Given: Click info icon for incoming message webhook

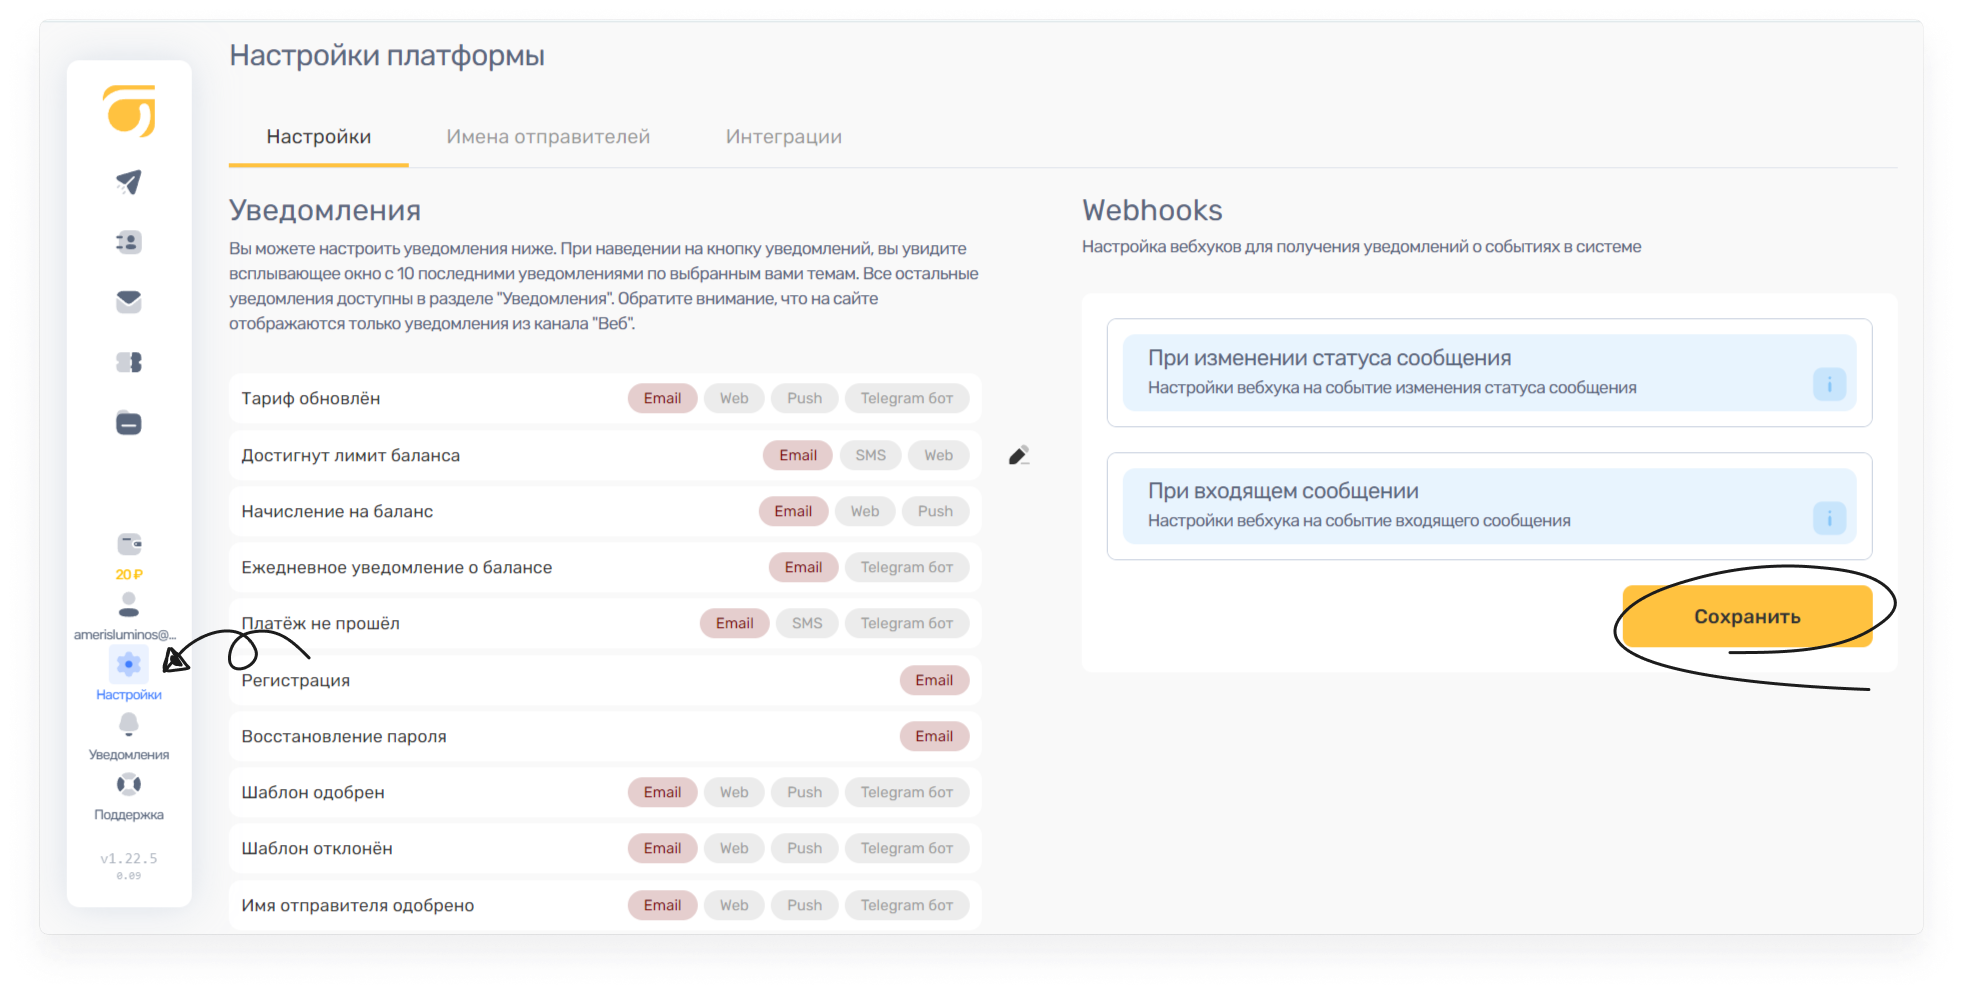Looking at the screenshot, I should [1829, 518].
